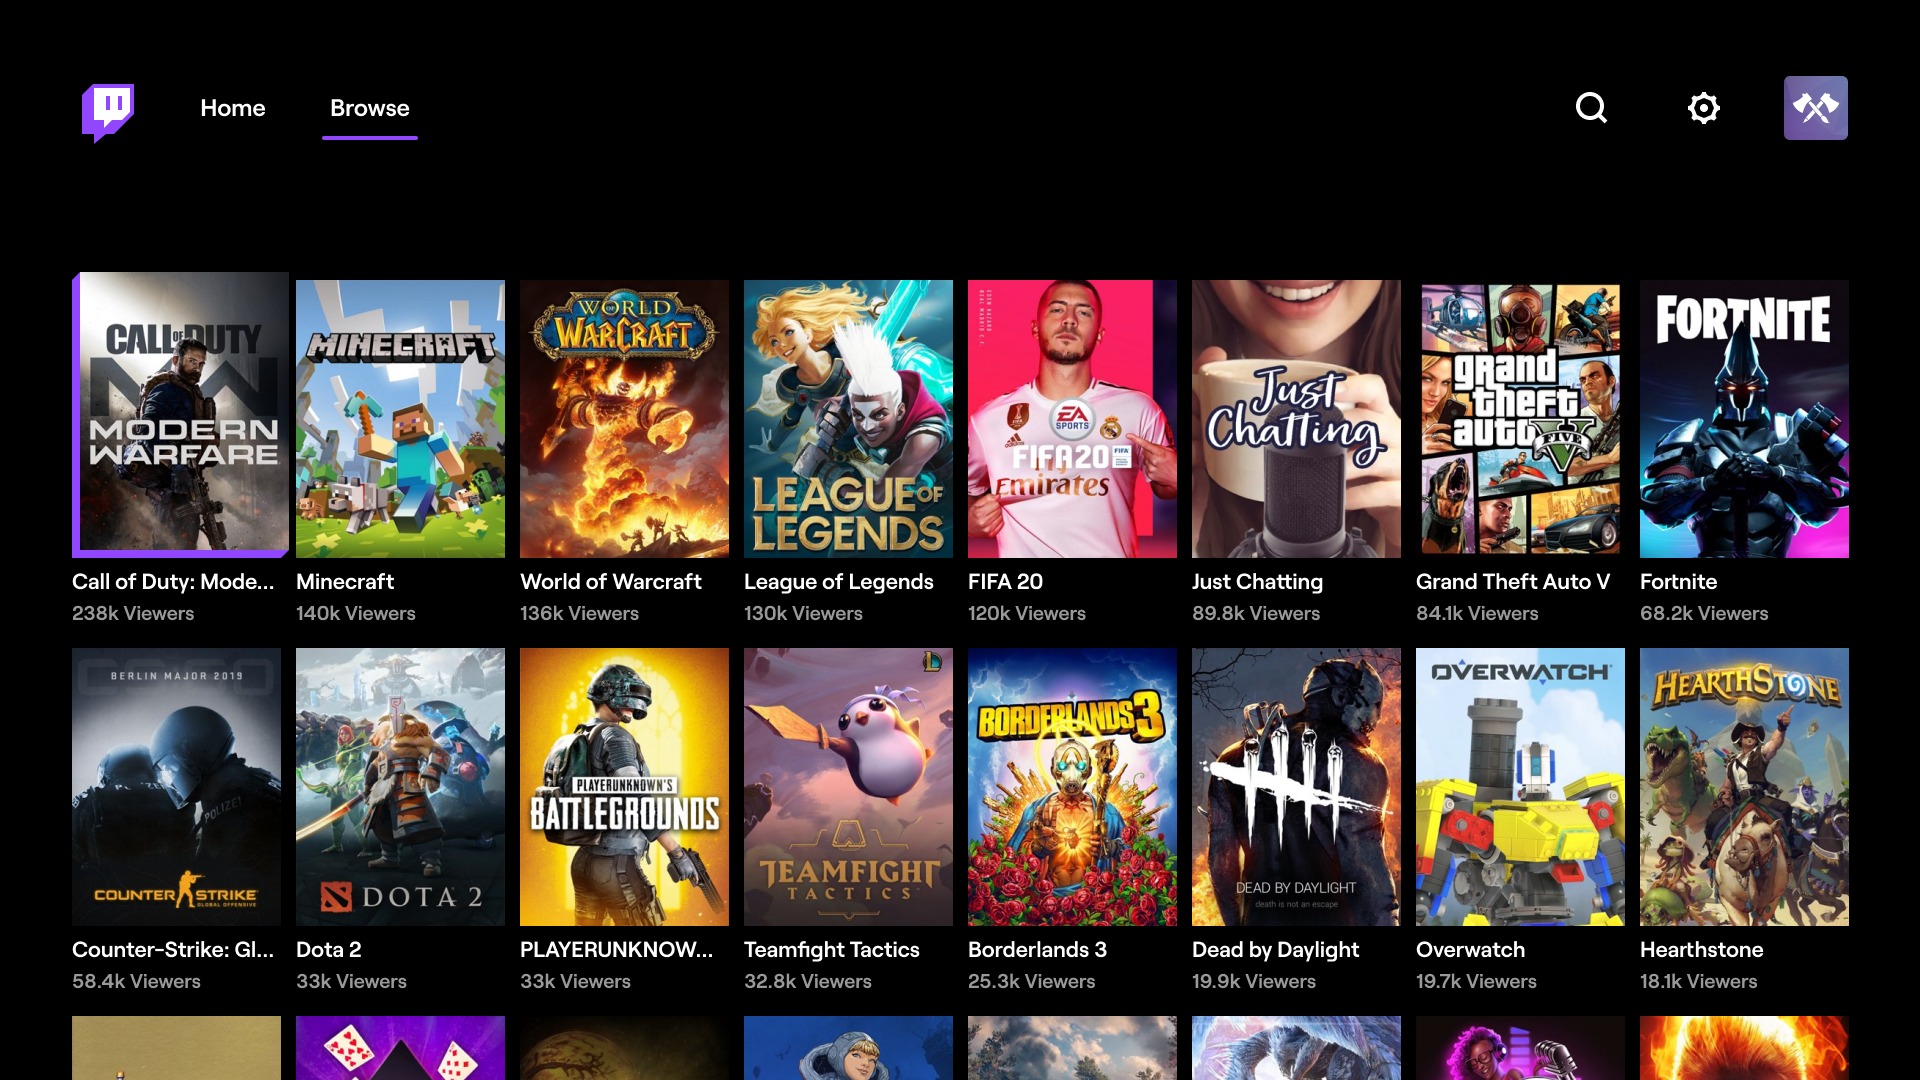Choose the PUBG Battlegrounds cover
Viewport: 1920px width, 1080px height.
click(624, 787)
